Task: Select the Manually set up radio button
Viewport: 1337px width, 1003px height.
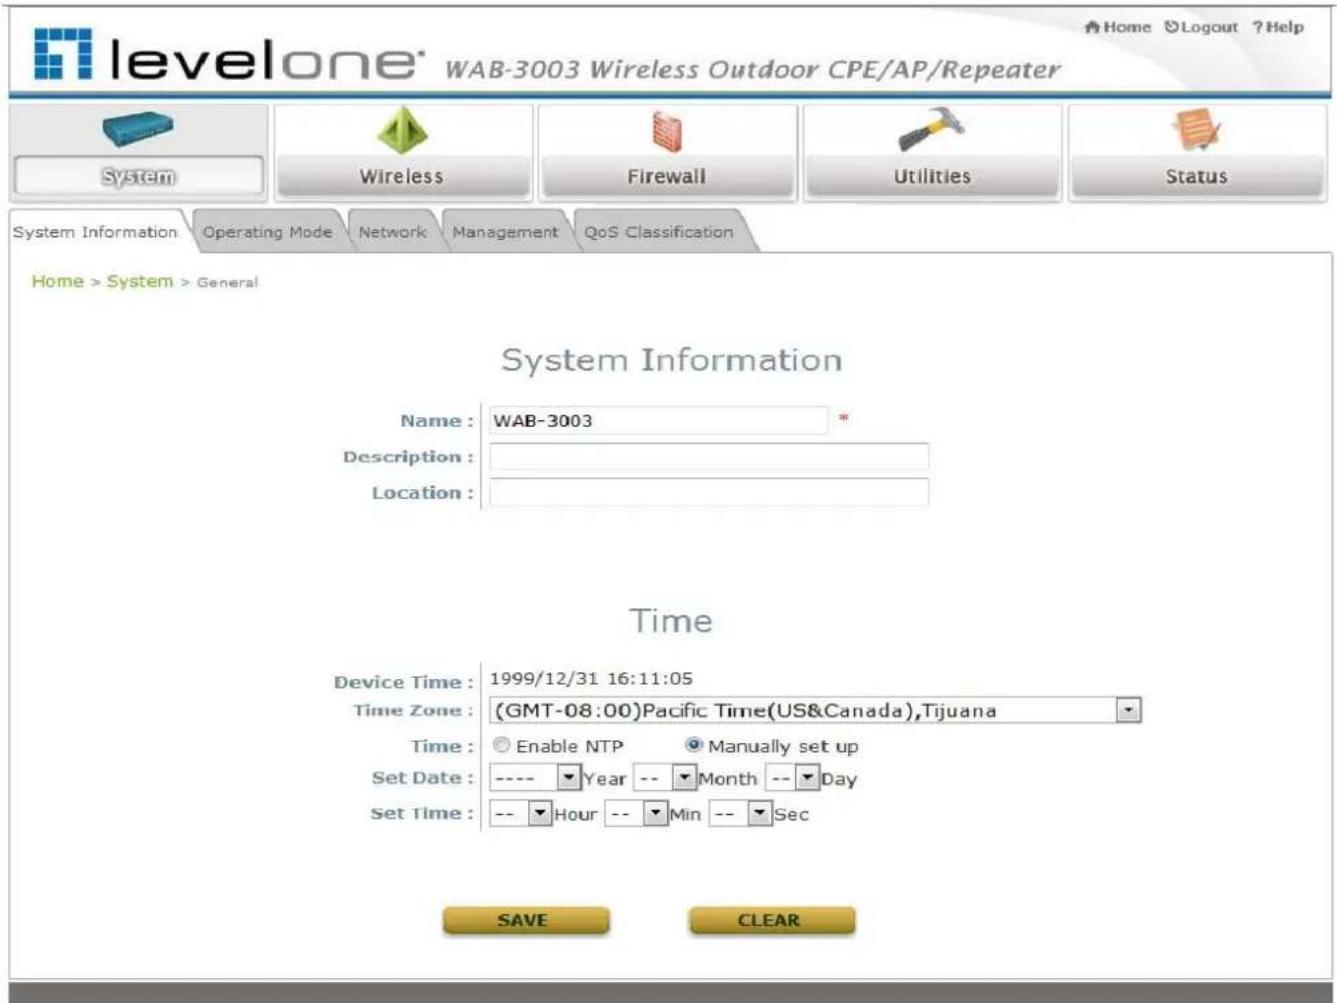Action: 694,745
